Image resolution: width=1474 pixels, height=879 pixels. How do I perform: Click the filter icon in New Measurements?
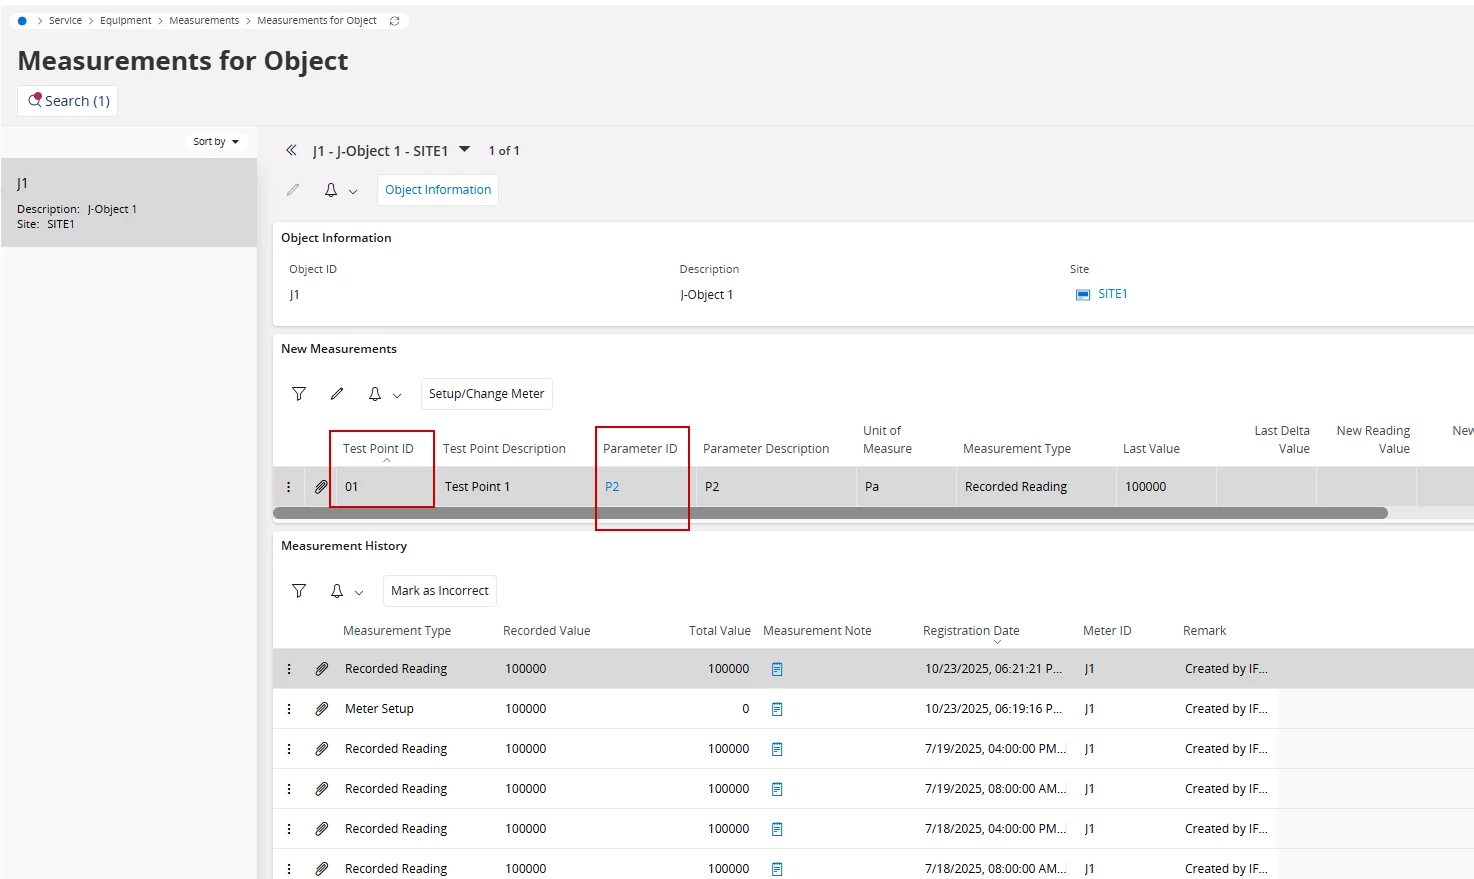coord(299,394)
